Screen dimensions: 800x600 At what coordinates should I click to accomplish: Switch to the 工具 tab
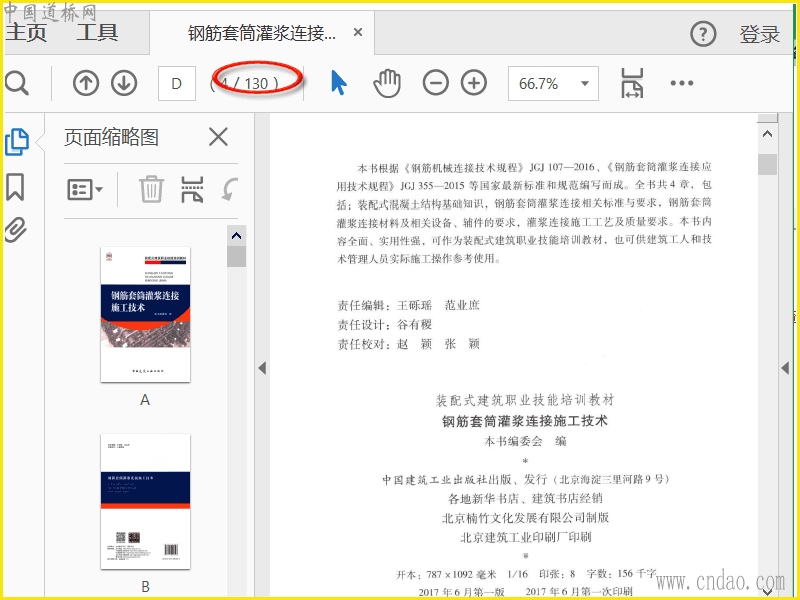(97, 33)
